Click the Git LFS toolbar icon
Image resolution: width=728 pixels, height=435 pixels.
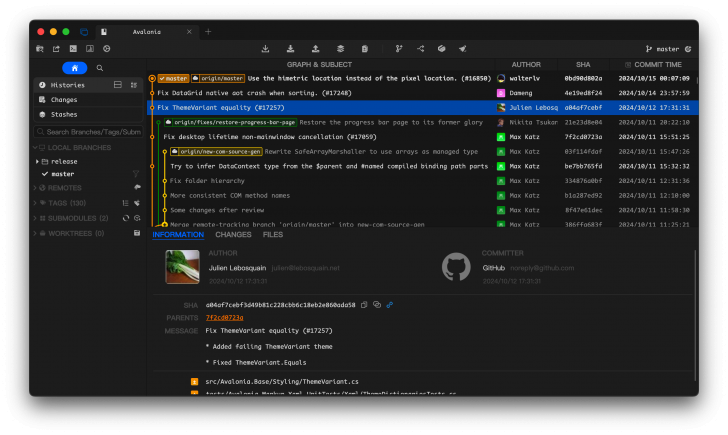pyautogui.click(x=442, y=49)
